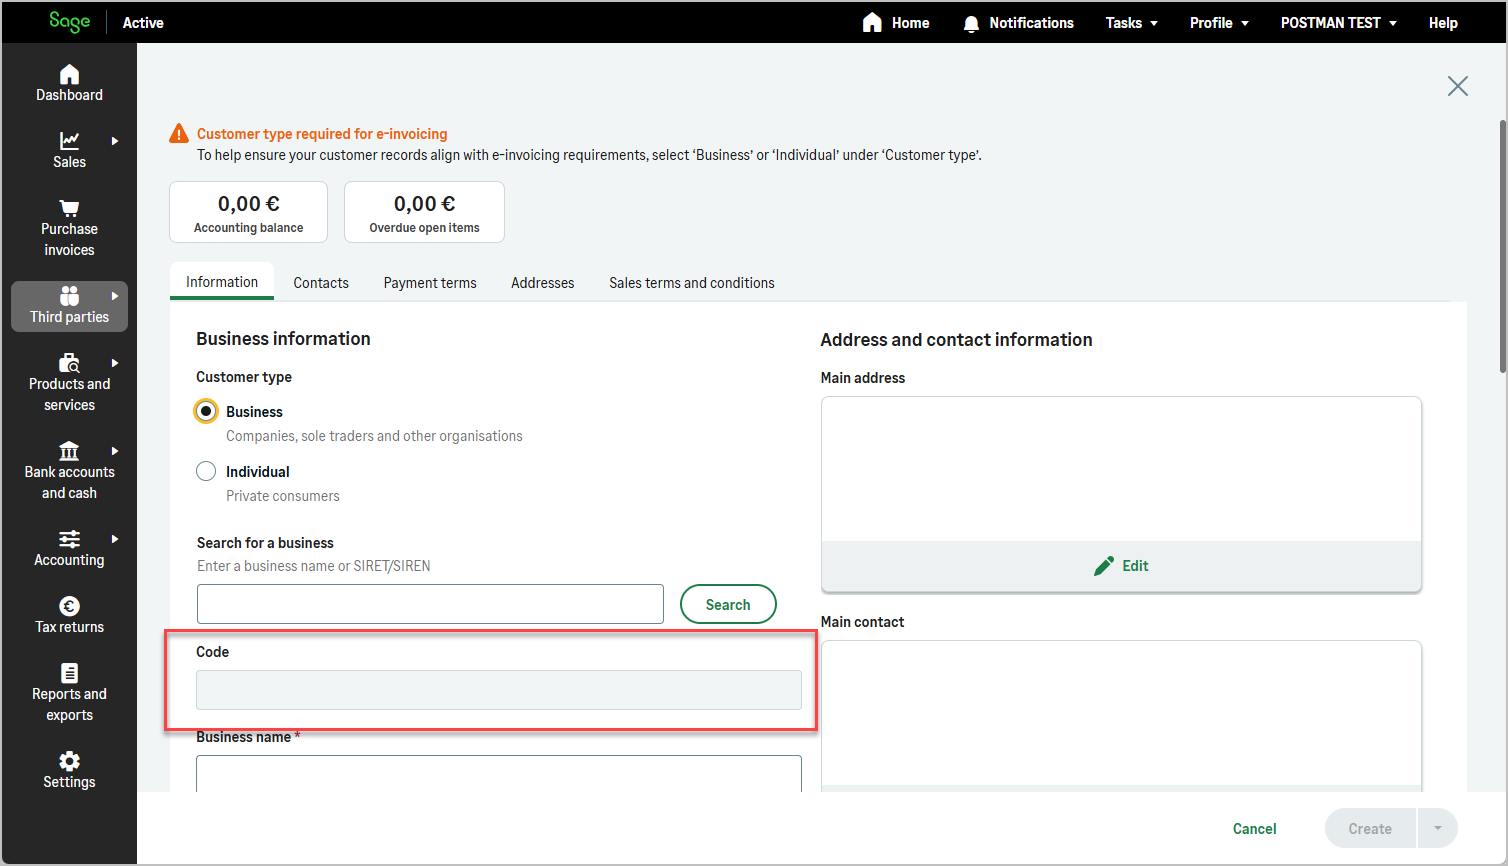1508x866 pixels.
Task: Open Tax returns euro icon
Action: [x=69, y=606]
